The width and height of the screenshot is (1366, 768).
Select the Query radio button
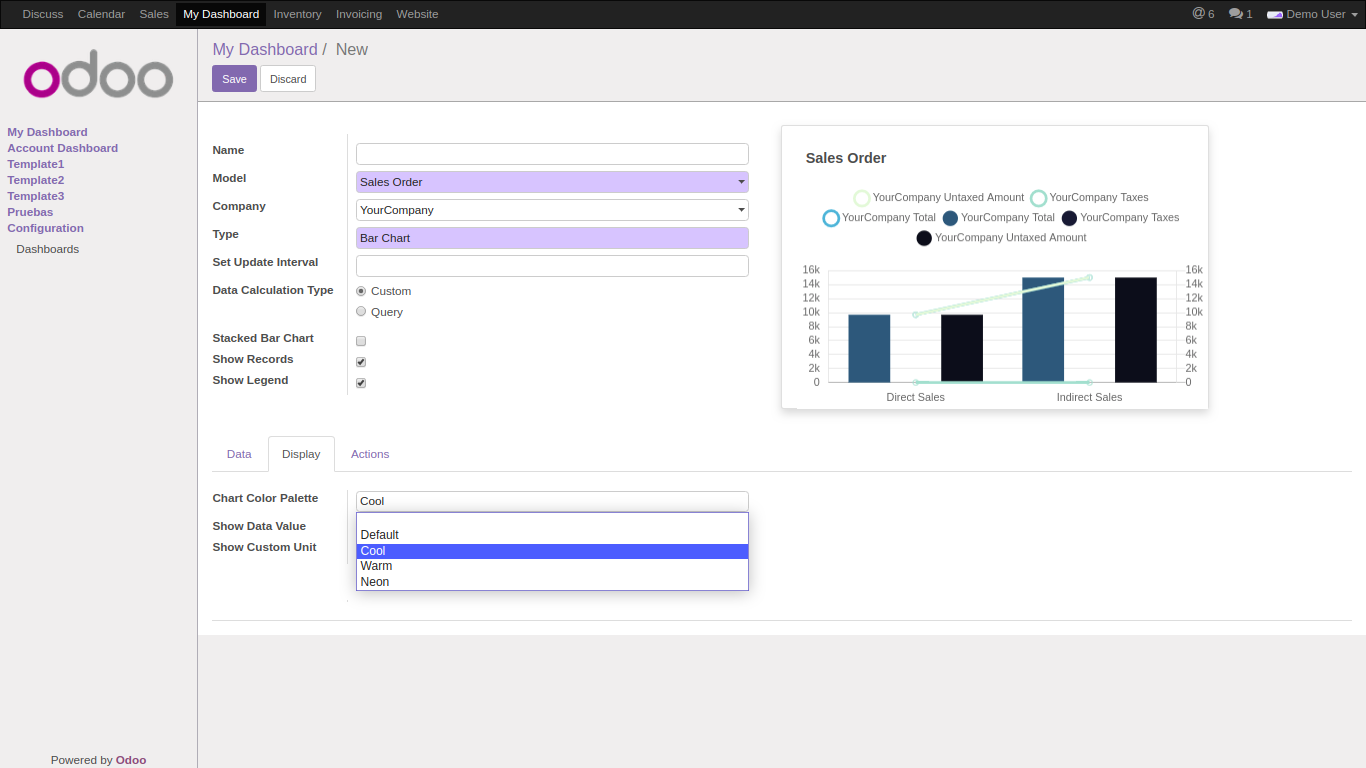tap(361, 311)
